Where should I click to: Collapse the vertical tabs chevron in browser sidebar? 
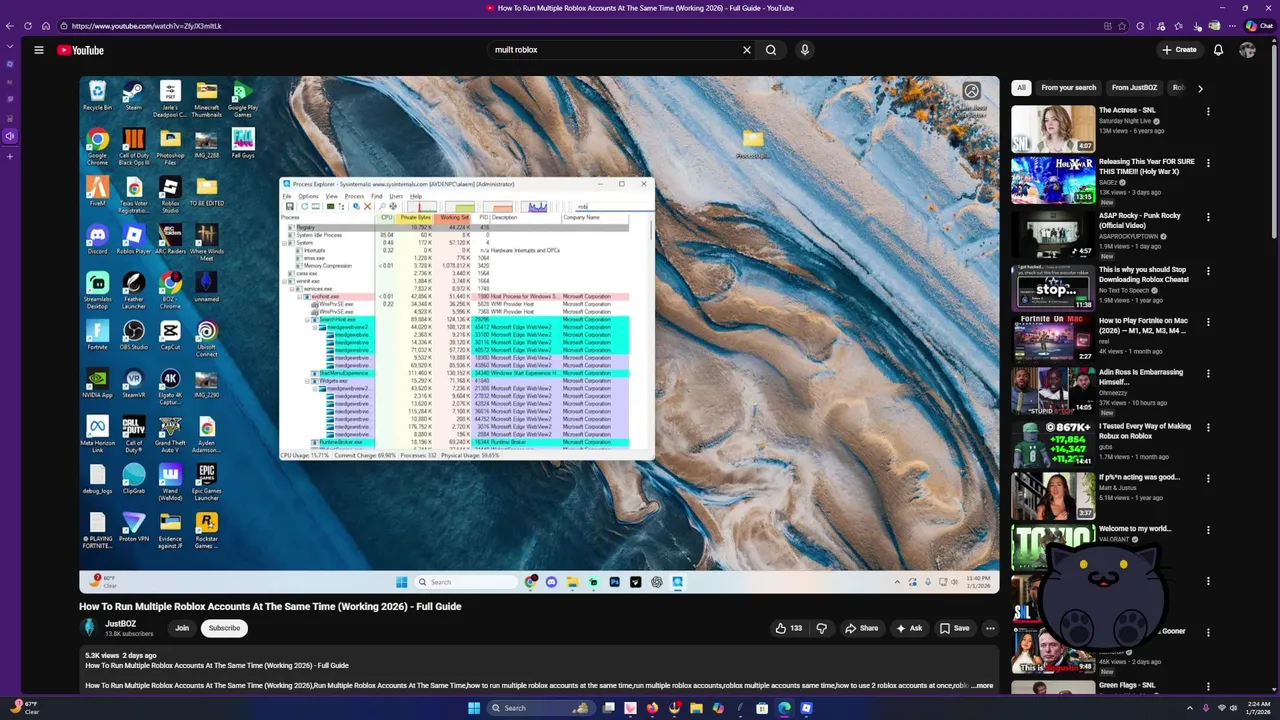10,46
